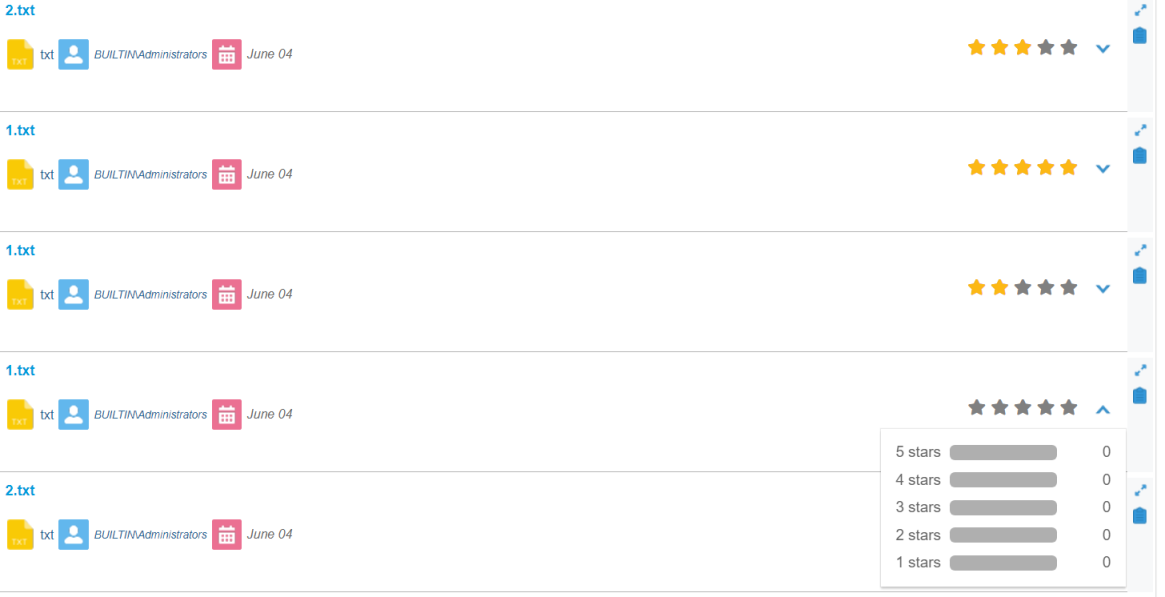Screen dimensions: 1165x597
Task: Click the clipboard icon beside the five-star 1.txt row
Action: tap(1140, 156)
